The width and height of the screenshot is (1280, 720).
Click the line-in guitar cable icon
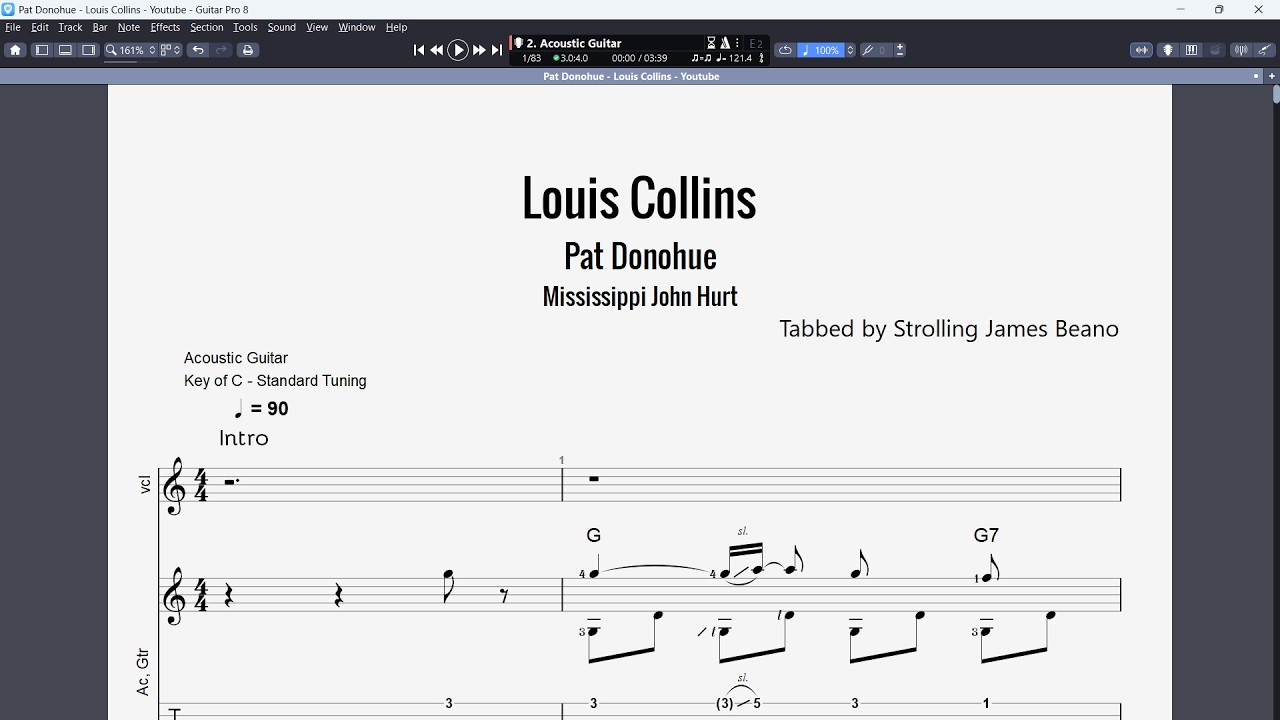tap(1265, 50)
